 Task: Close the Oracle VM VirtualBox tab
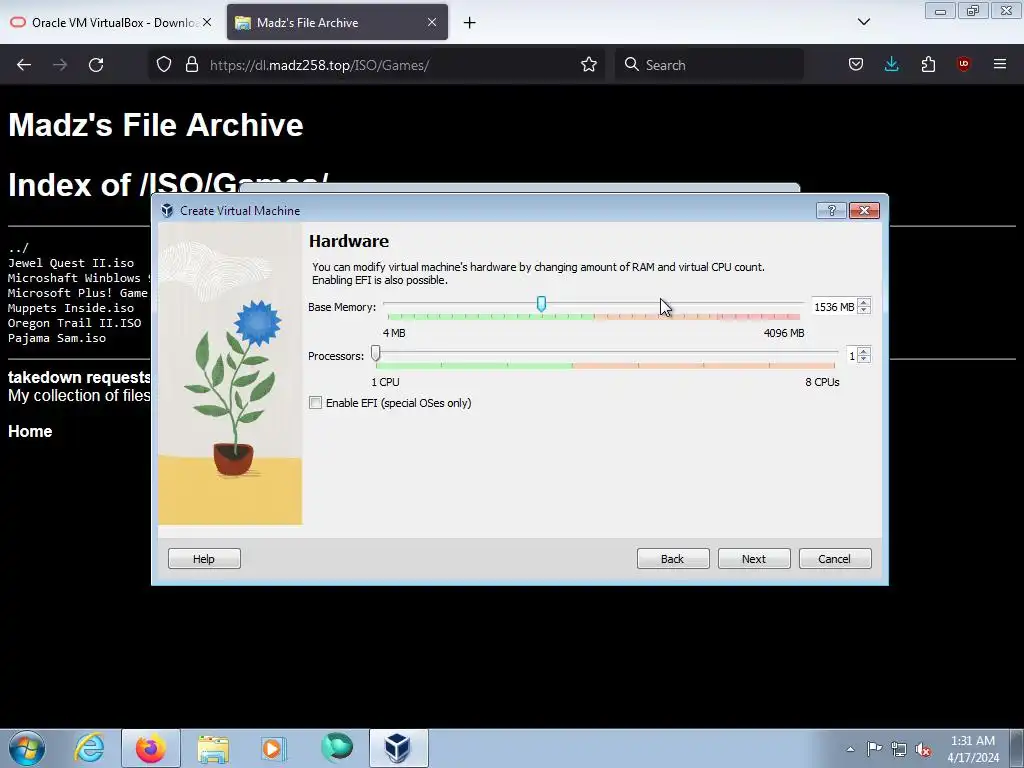click(207, 22)
